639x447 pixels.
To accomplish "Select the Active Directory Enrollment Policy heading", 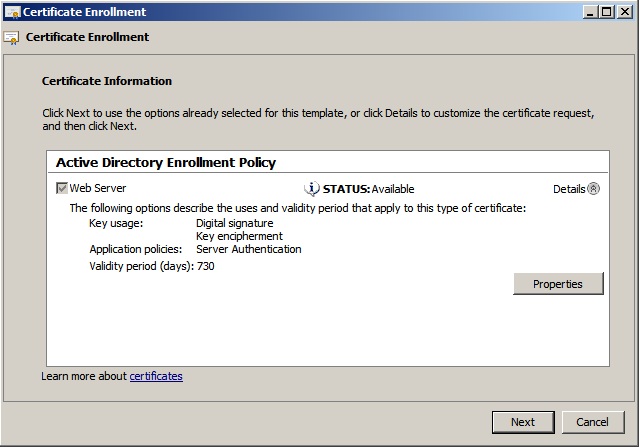I will click(166, 162).
